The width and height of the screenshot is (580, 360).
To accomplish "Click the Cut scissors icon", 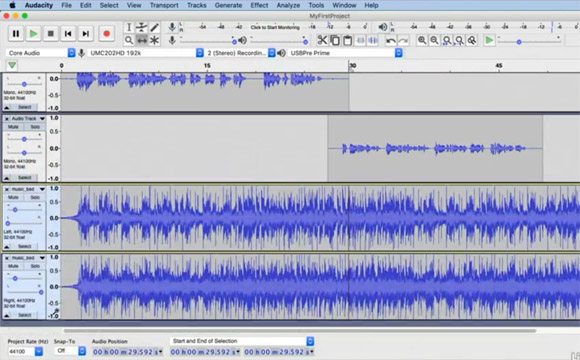I will tap(322, 40).
